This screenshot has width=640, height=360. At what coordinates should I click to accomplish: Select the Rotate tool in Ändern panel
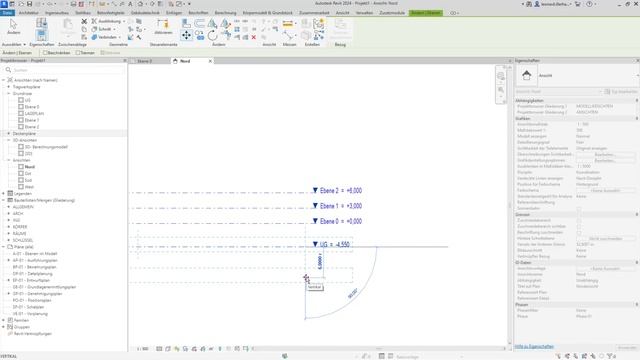(x=212, y=36)
